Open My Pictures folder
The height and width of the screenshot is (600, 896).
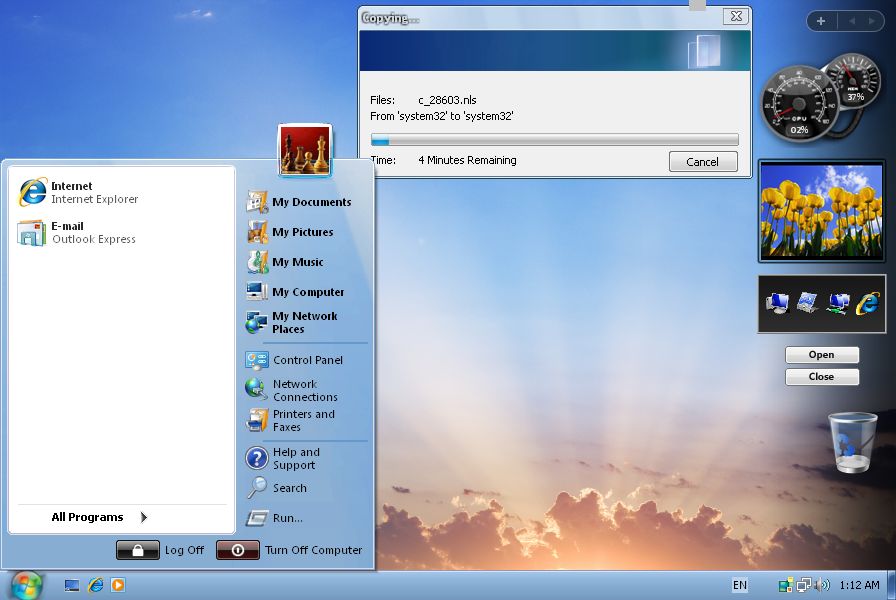(290, 231)
